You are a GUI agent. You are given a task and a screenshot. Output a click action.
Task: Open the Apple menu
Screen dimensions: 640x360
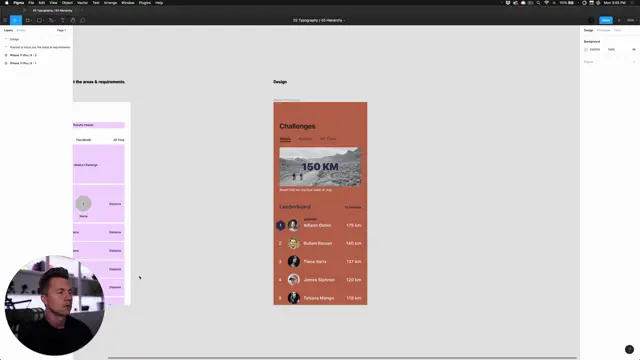click(7, 2)
